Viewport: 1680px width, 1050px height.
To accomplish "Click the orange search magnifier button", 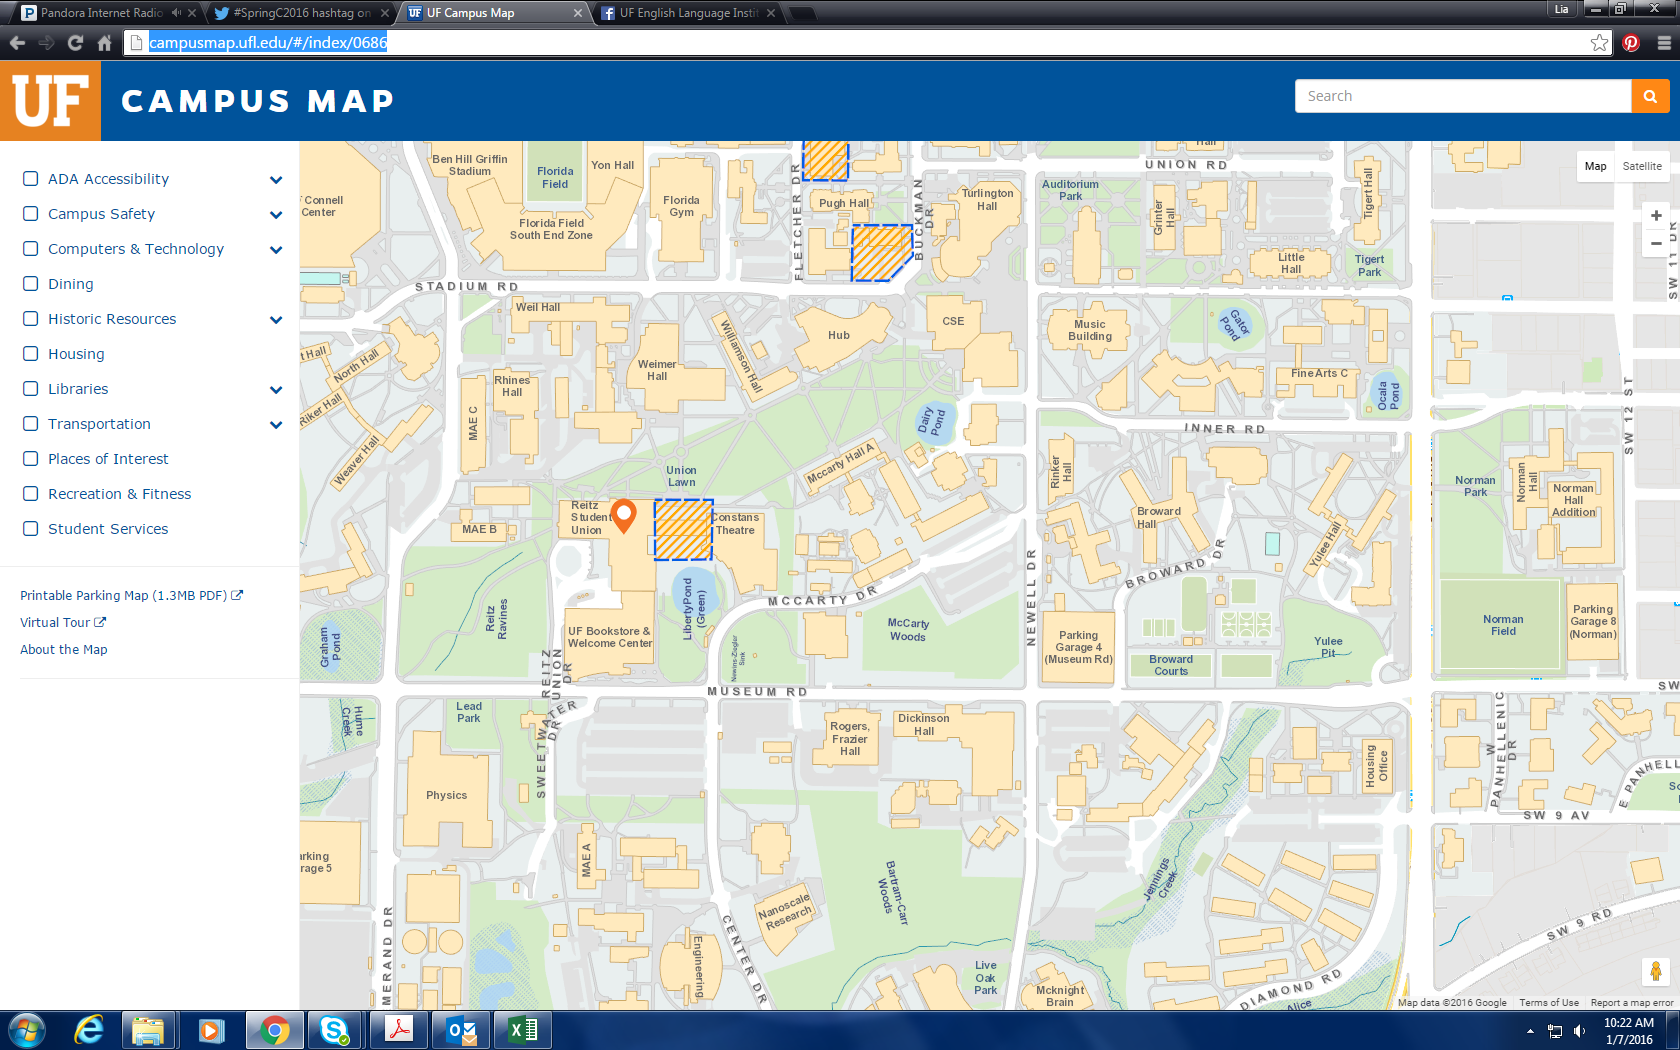I will pos(1650,96).
